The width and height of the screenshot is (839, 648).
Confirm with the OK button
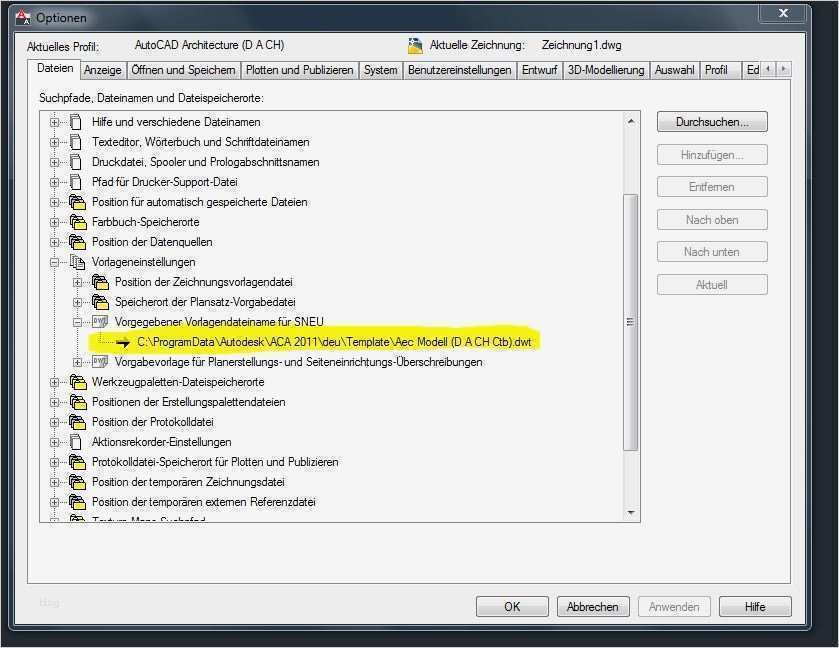[x=512, y=607]
